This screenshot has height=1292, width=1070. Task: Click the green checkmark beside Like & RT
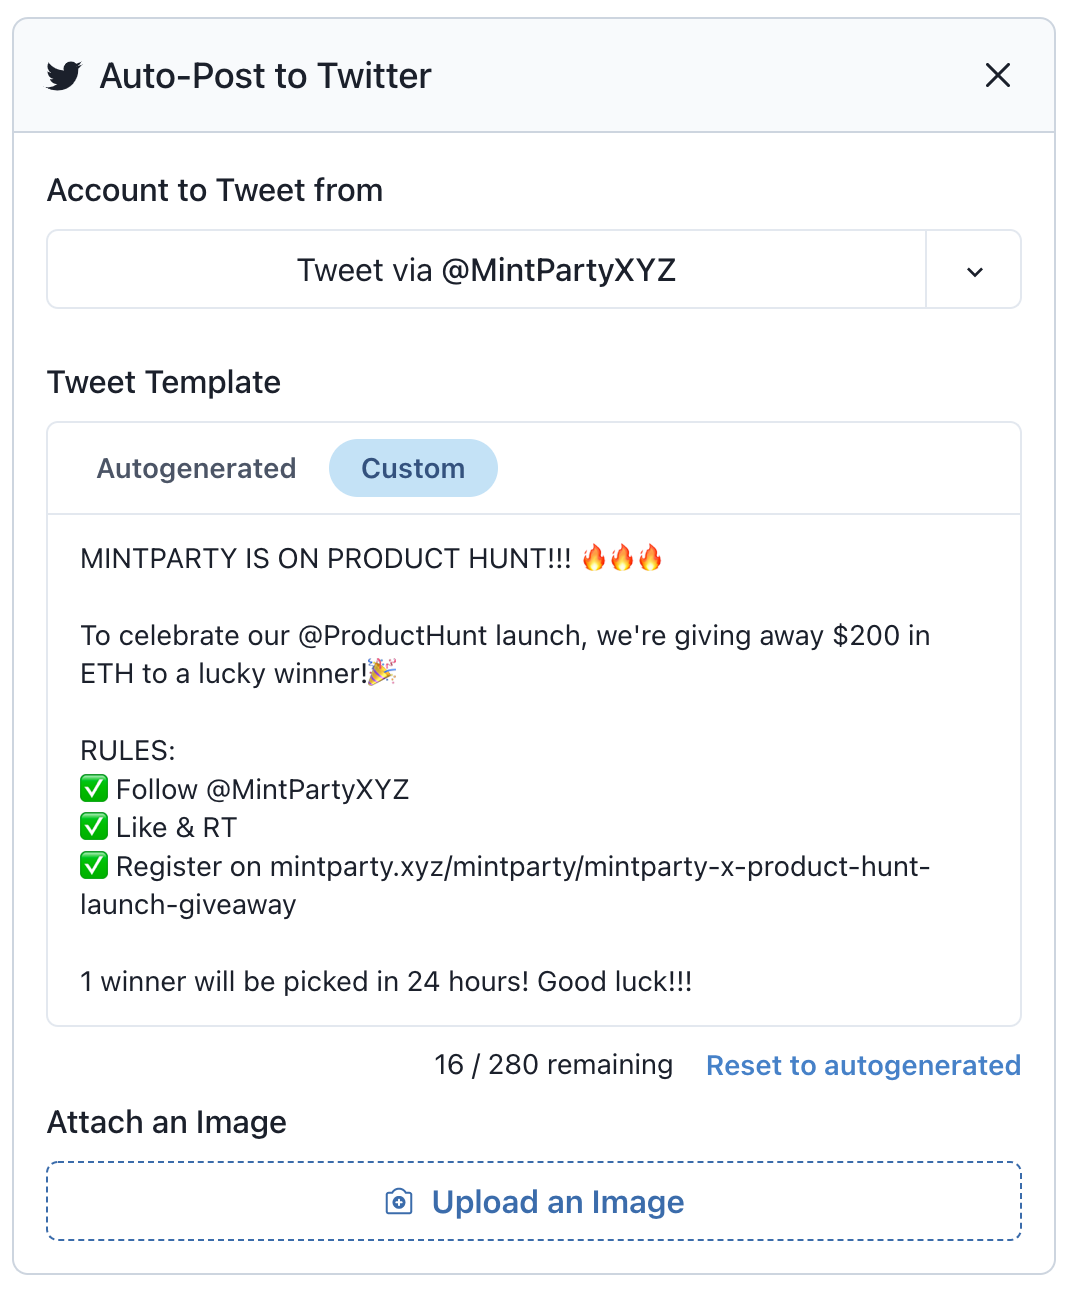click(x=94, y=827)
